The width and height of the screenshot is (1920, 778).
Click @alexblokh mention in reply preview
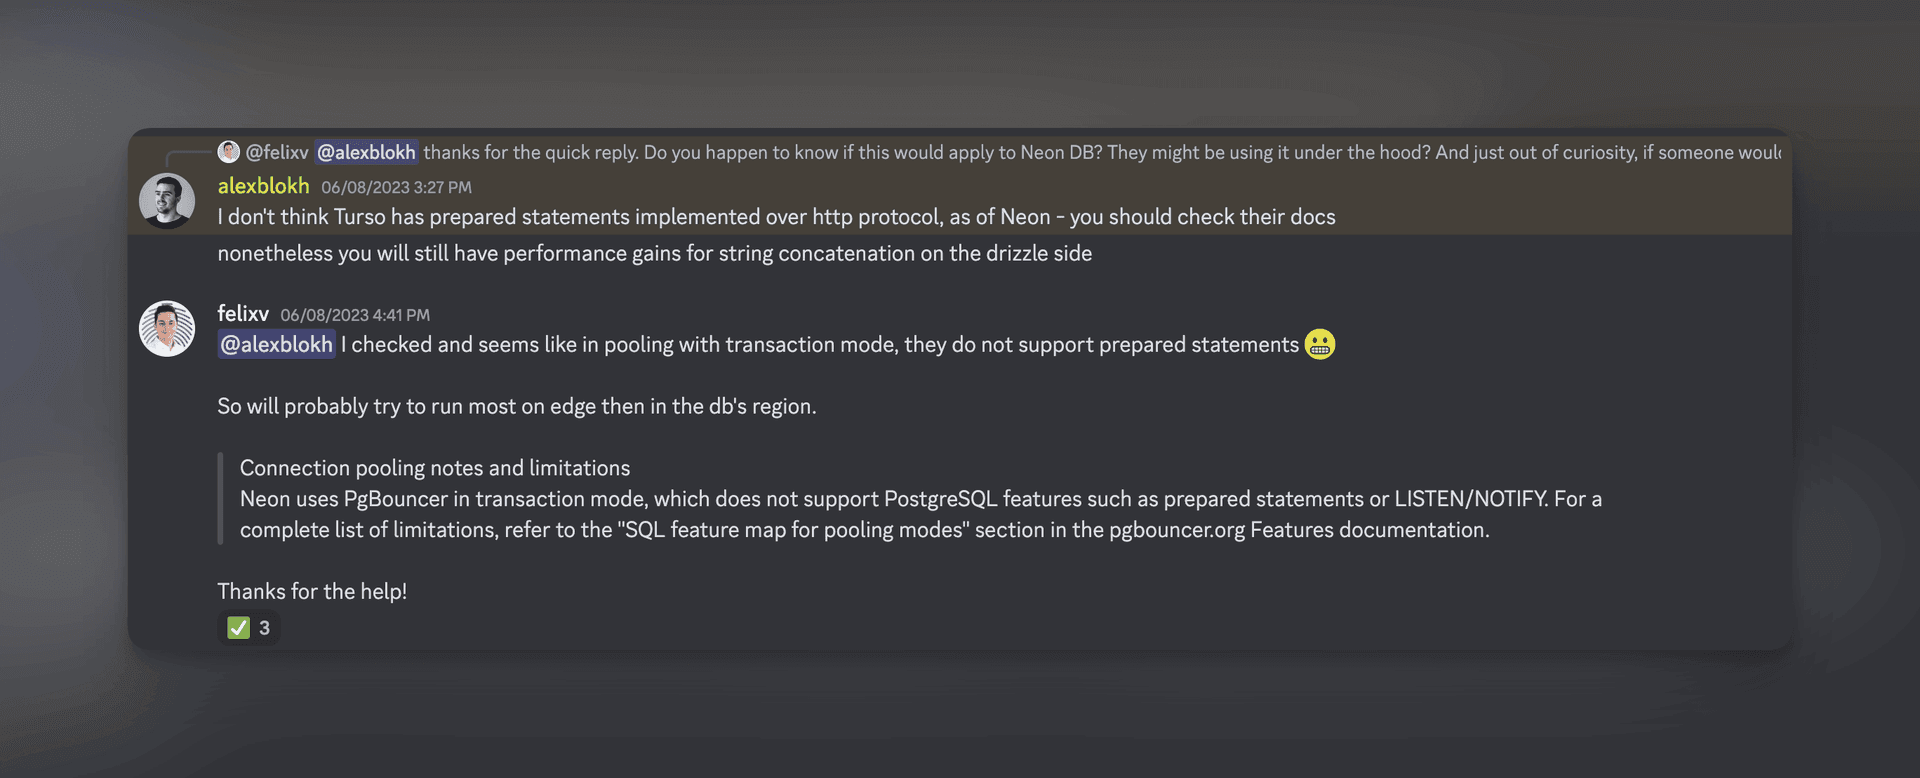click(x=366, y=152)
